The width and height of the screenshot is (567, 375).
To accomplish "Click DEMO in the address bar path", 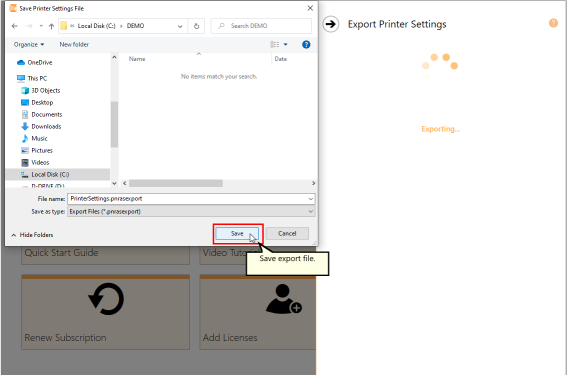I will [135, 26].
